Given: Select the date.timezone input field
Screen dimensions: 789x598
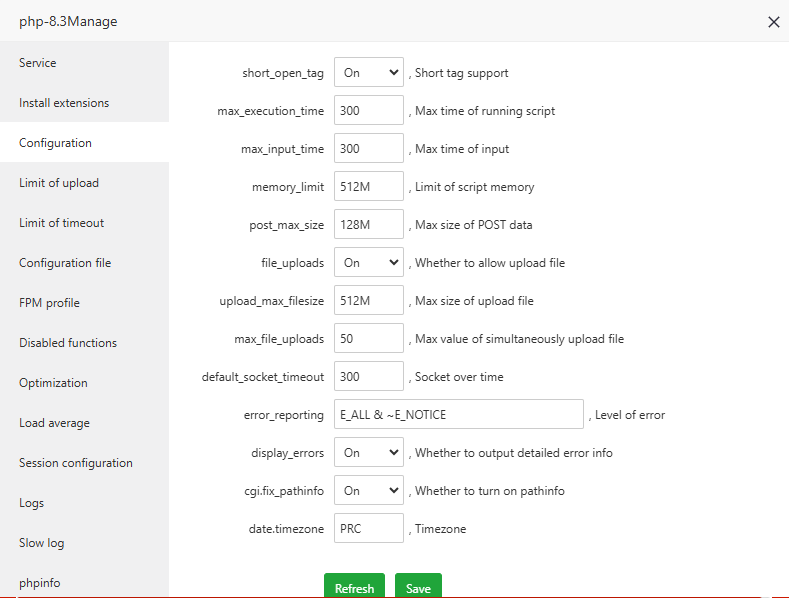Looking at the screenshot, I should (368, 529).
